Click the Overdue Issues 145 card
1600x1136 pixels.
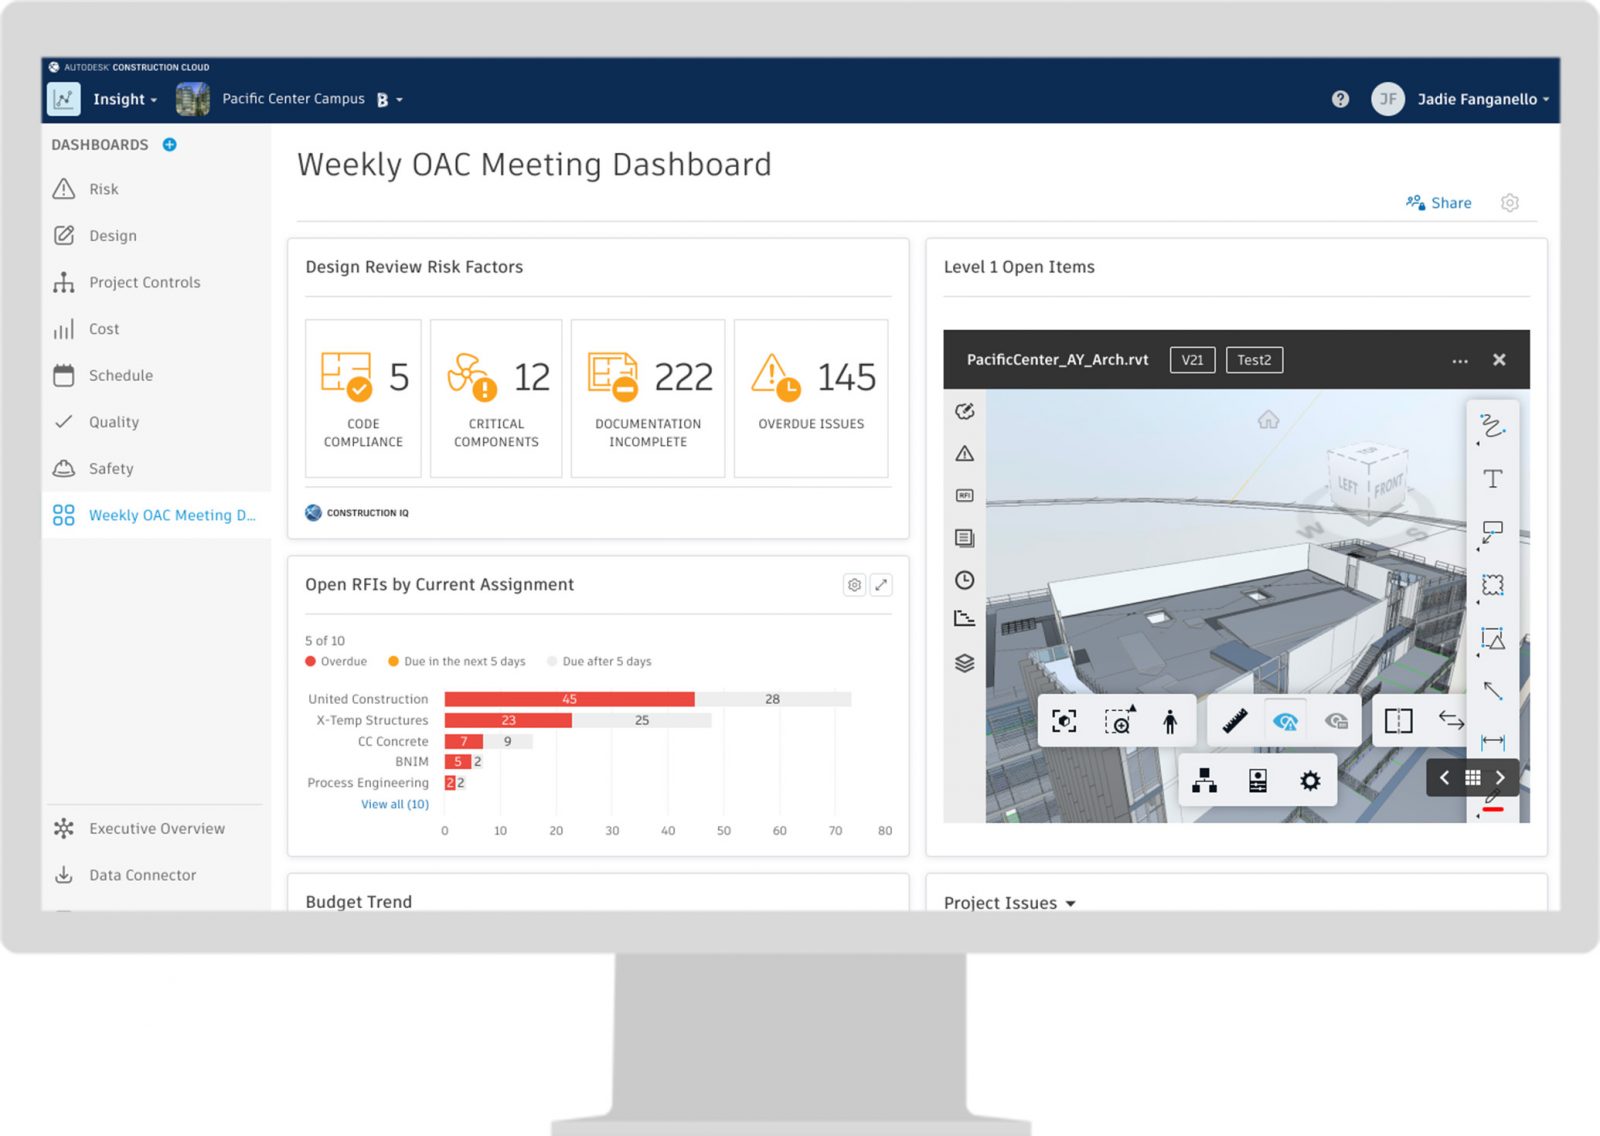click(811, 398)
